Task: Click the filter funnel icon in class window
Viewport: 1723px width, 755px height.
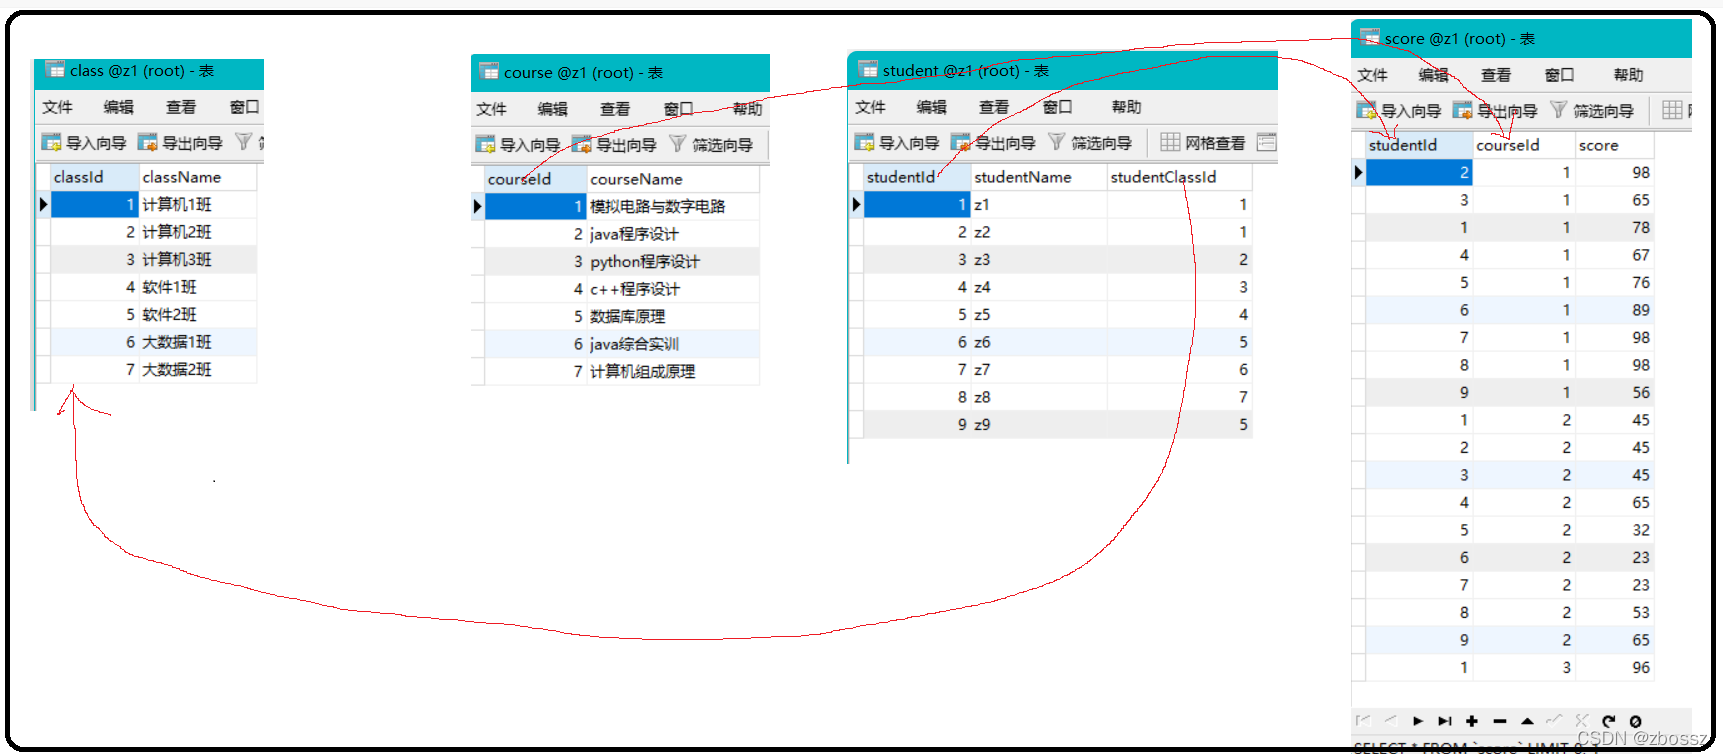Action: point(243,142)
